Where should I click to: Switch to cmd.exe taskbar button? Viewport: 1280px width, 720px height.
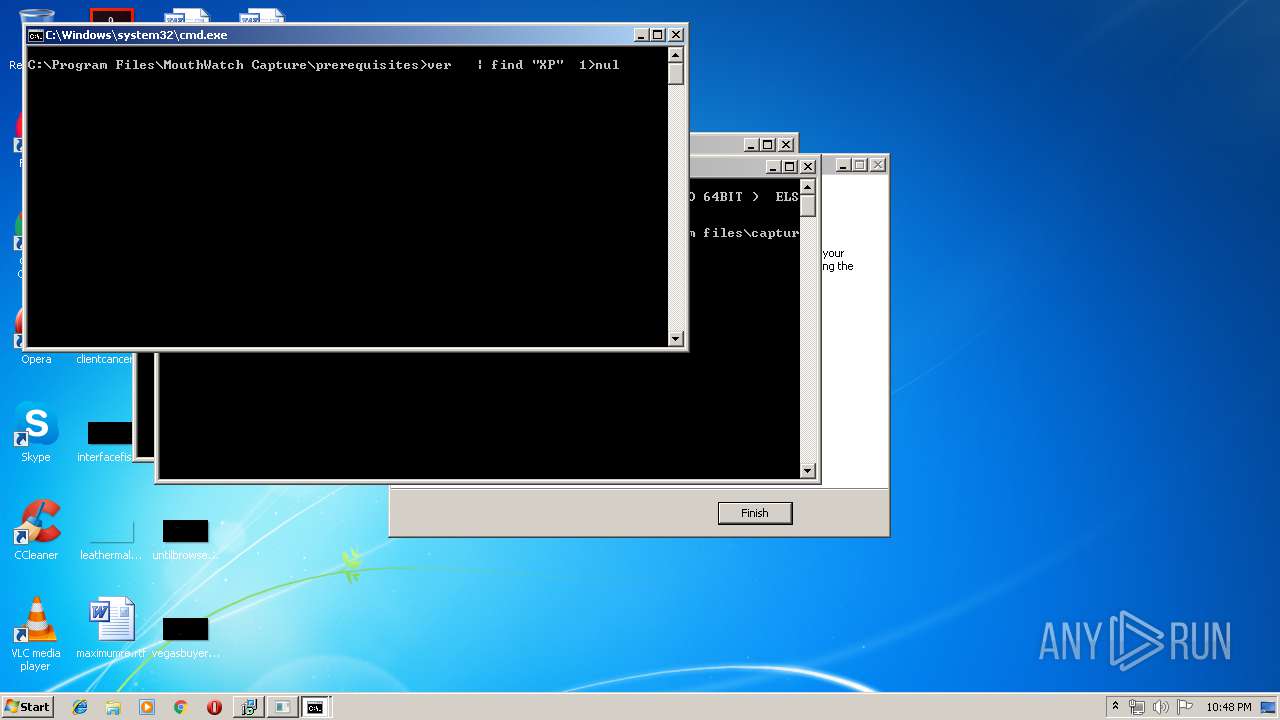(316, 707)
